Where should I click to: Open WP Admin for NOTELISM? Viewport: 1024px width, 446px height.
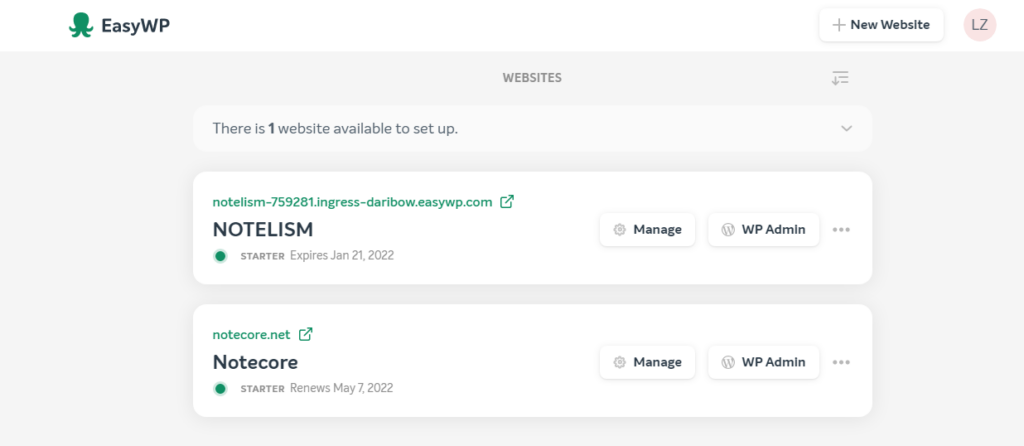763,230
